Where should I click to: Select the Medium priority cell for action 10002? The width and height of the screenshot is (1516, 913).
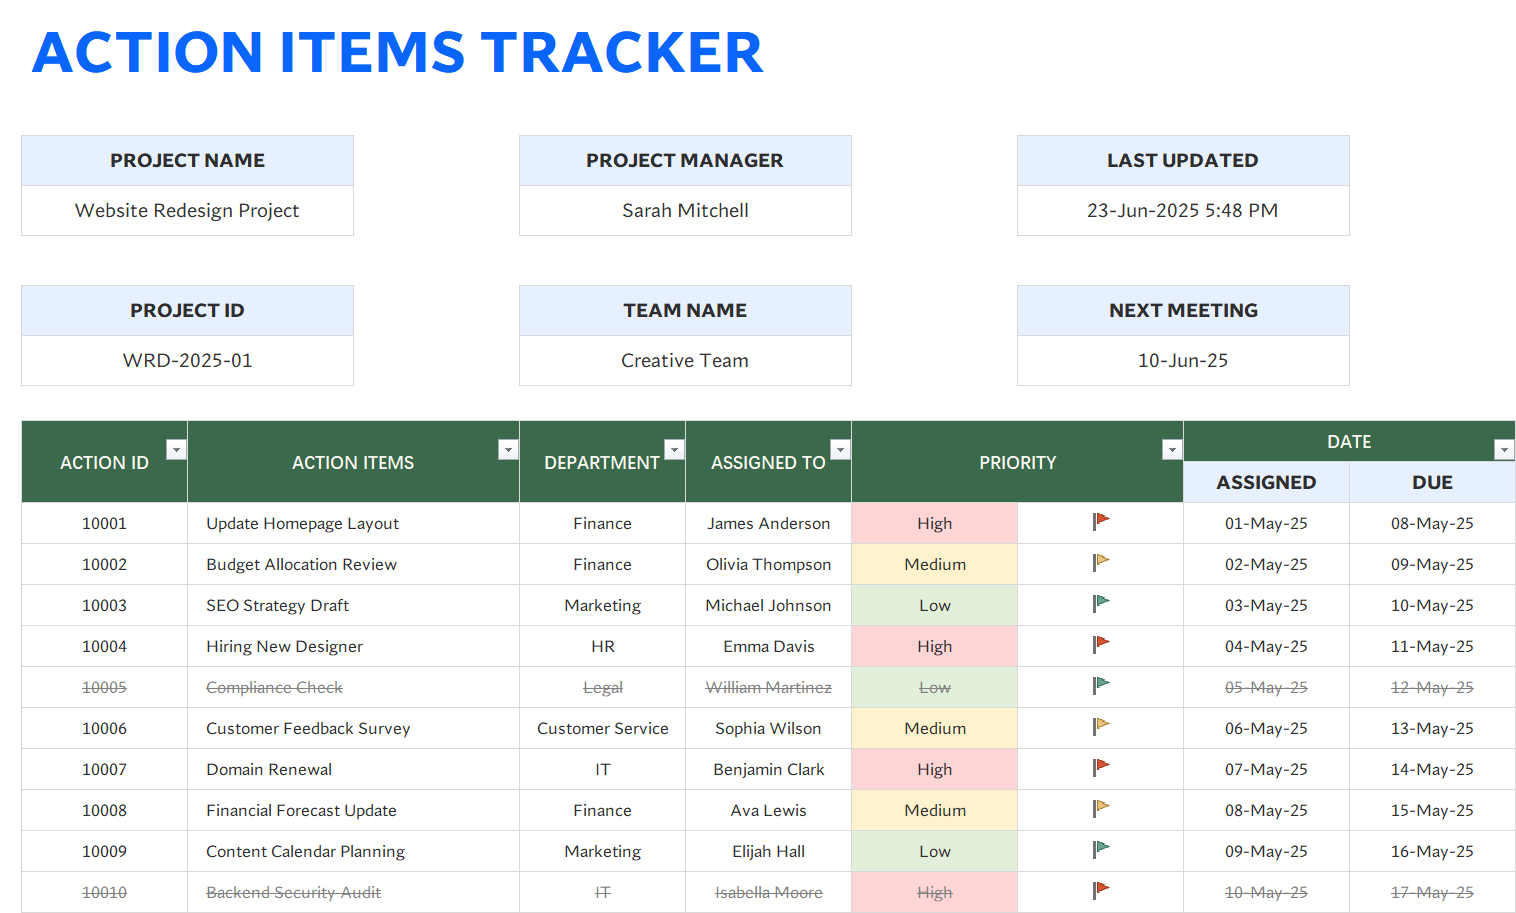[x=935, y=564]
